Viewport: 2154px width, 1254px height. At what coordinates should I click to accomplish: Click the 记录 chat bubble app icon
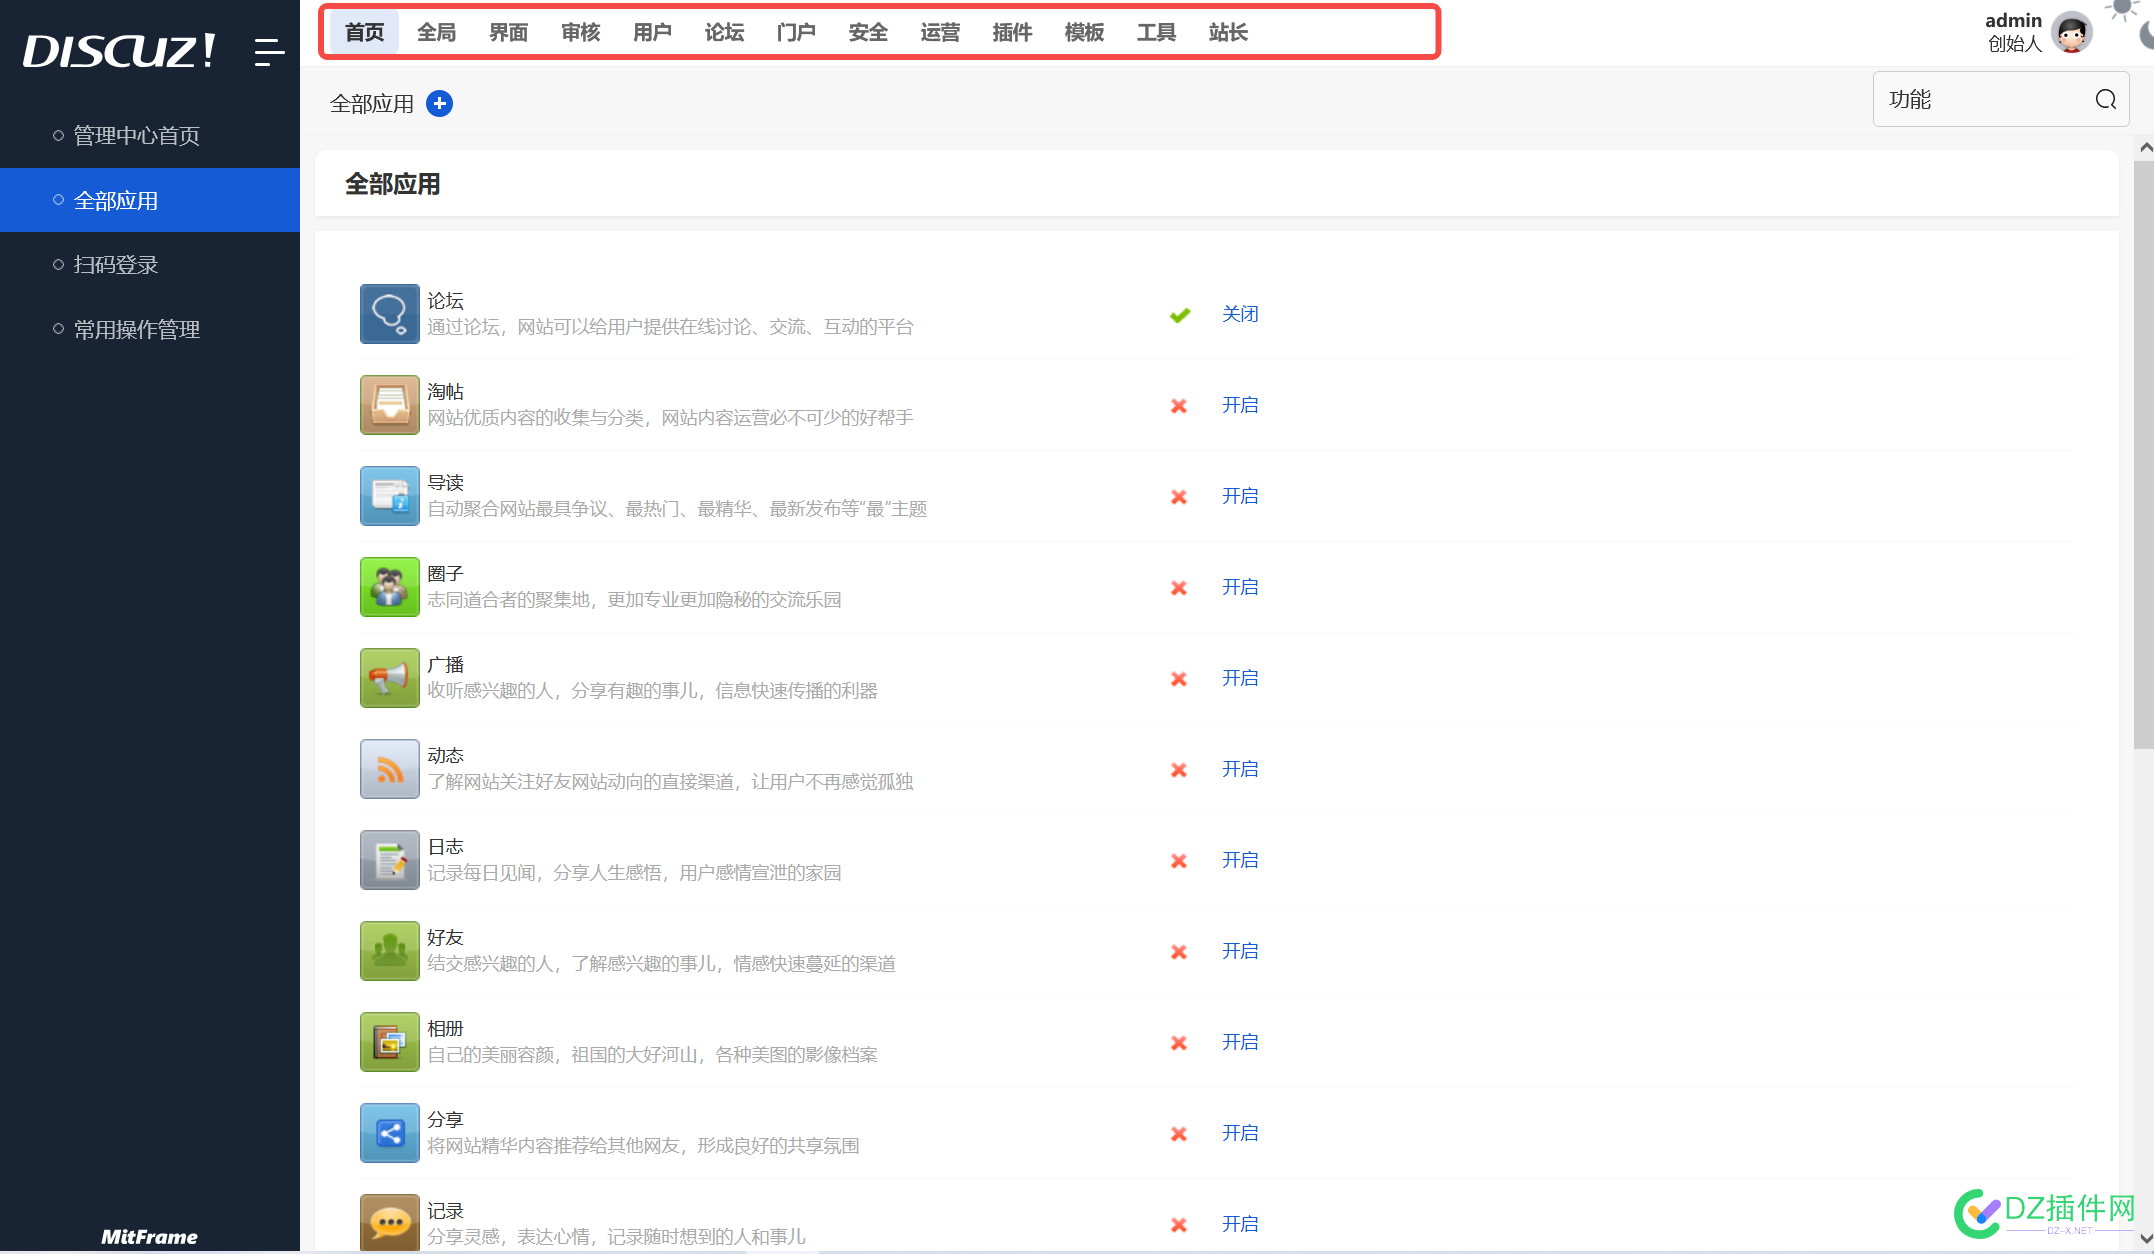pyautogui.click(x=390, y=1222)
